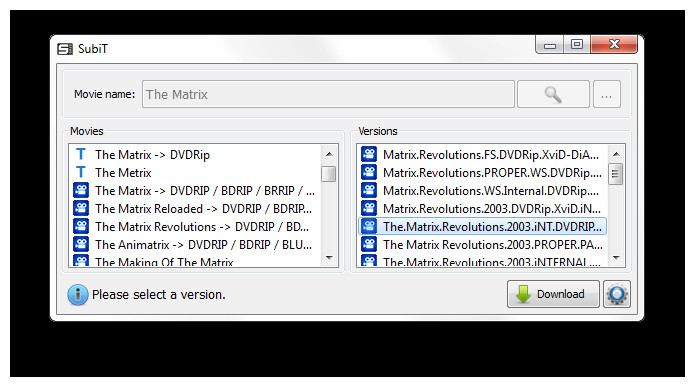Select 'The Matrix Reloaded' movie row

pos(195,208)
